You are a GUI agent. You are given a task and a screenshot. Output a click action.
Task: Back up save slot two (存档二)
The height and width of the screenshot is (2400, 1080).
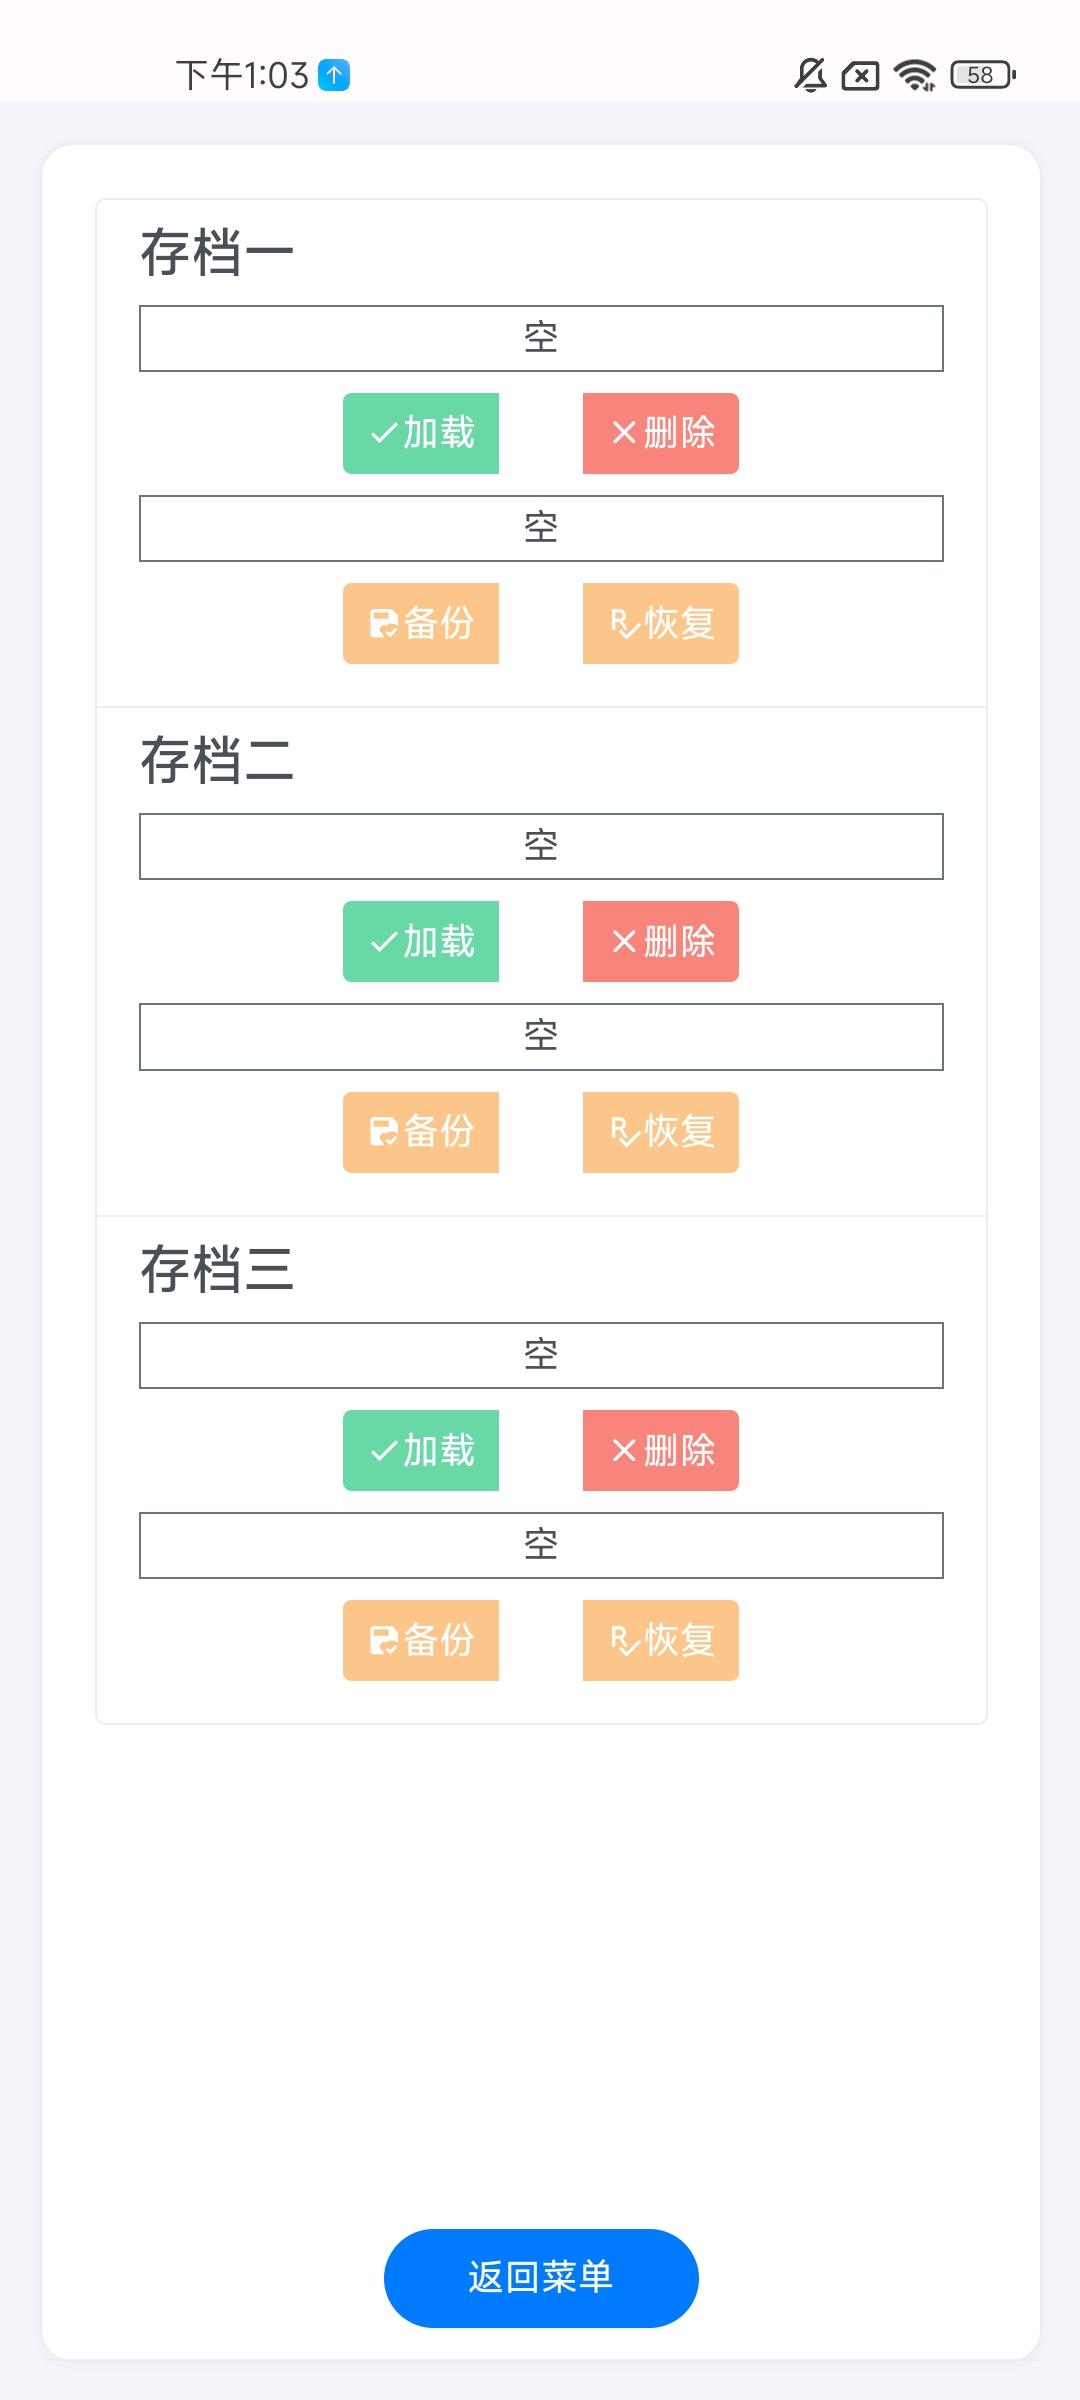421,1132
